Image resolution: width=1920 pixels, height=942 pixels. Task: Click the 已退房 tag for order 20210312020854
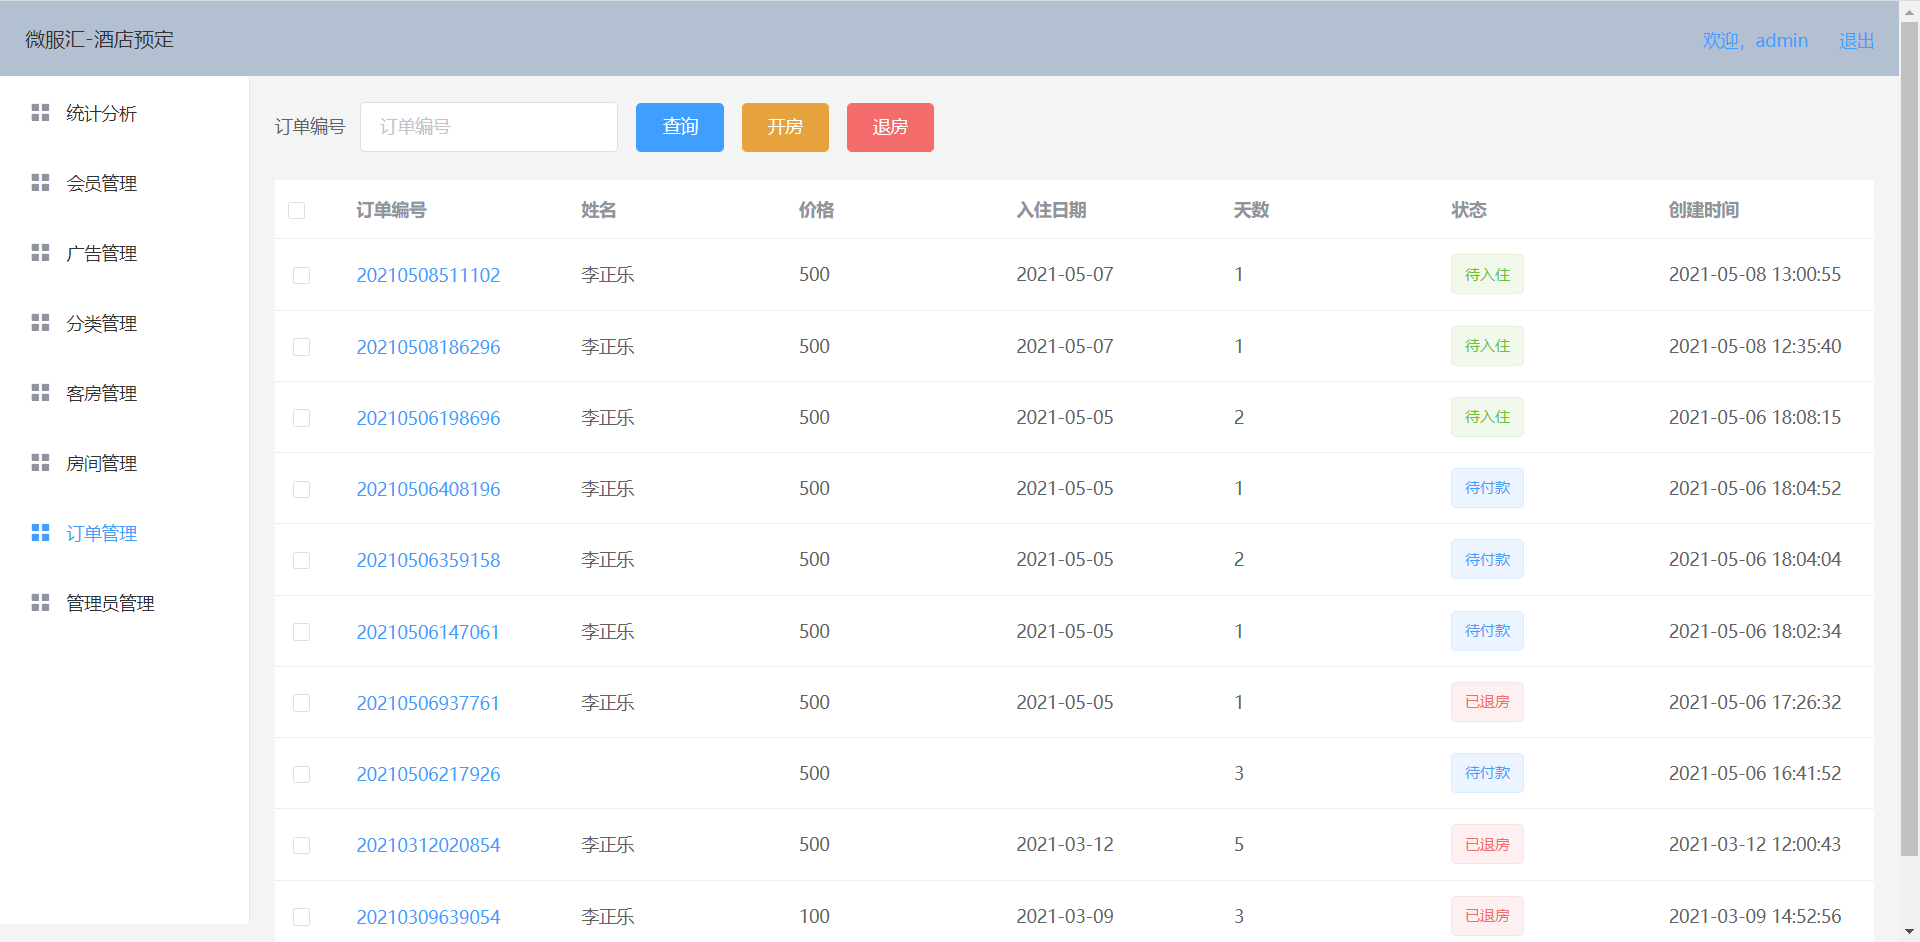pos(1487,844)
